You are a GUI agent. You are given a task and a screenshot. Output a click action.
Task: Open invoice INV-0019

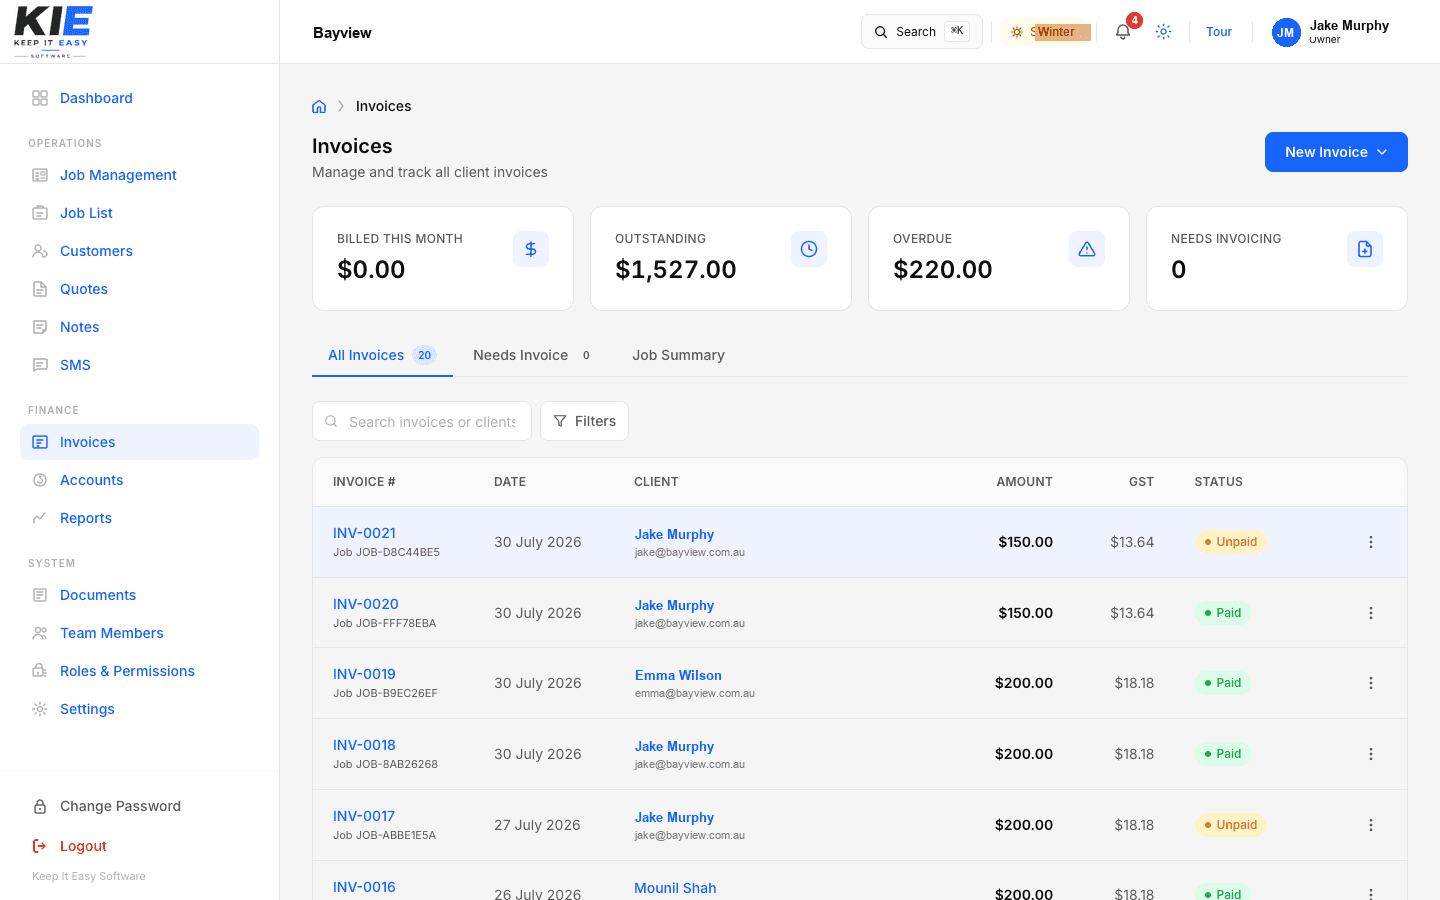[x=364, y=674]
